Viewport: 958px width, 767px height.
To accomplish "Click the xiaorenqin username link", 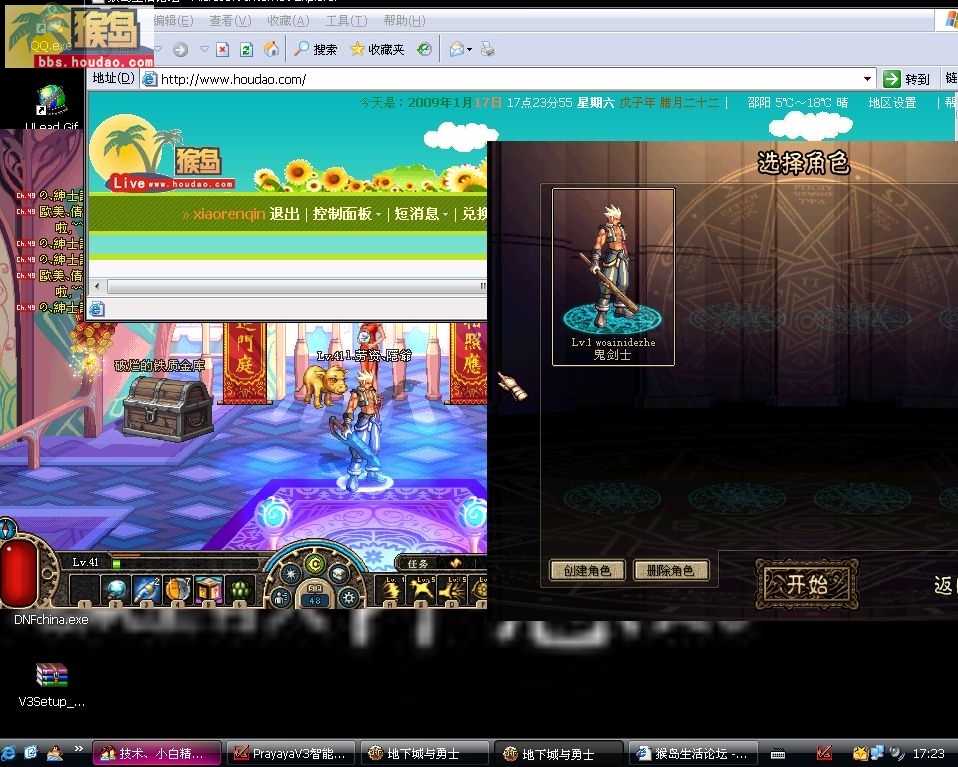I will [x=229, y=214].
